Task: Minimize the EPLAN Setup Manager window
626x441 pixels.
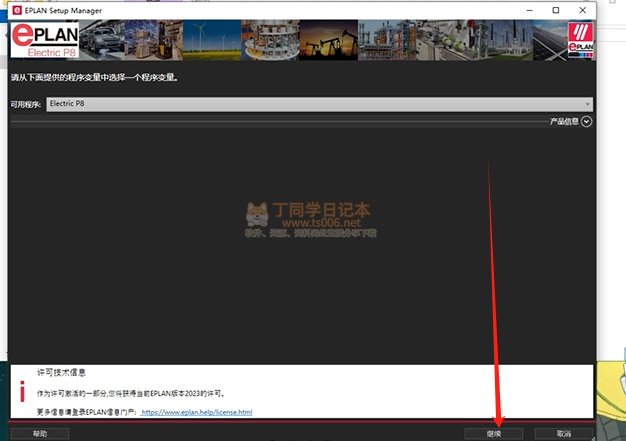Action: pyautogui.click(x=529, y=10)
